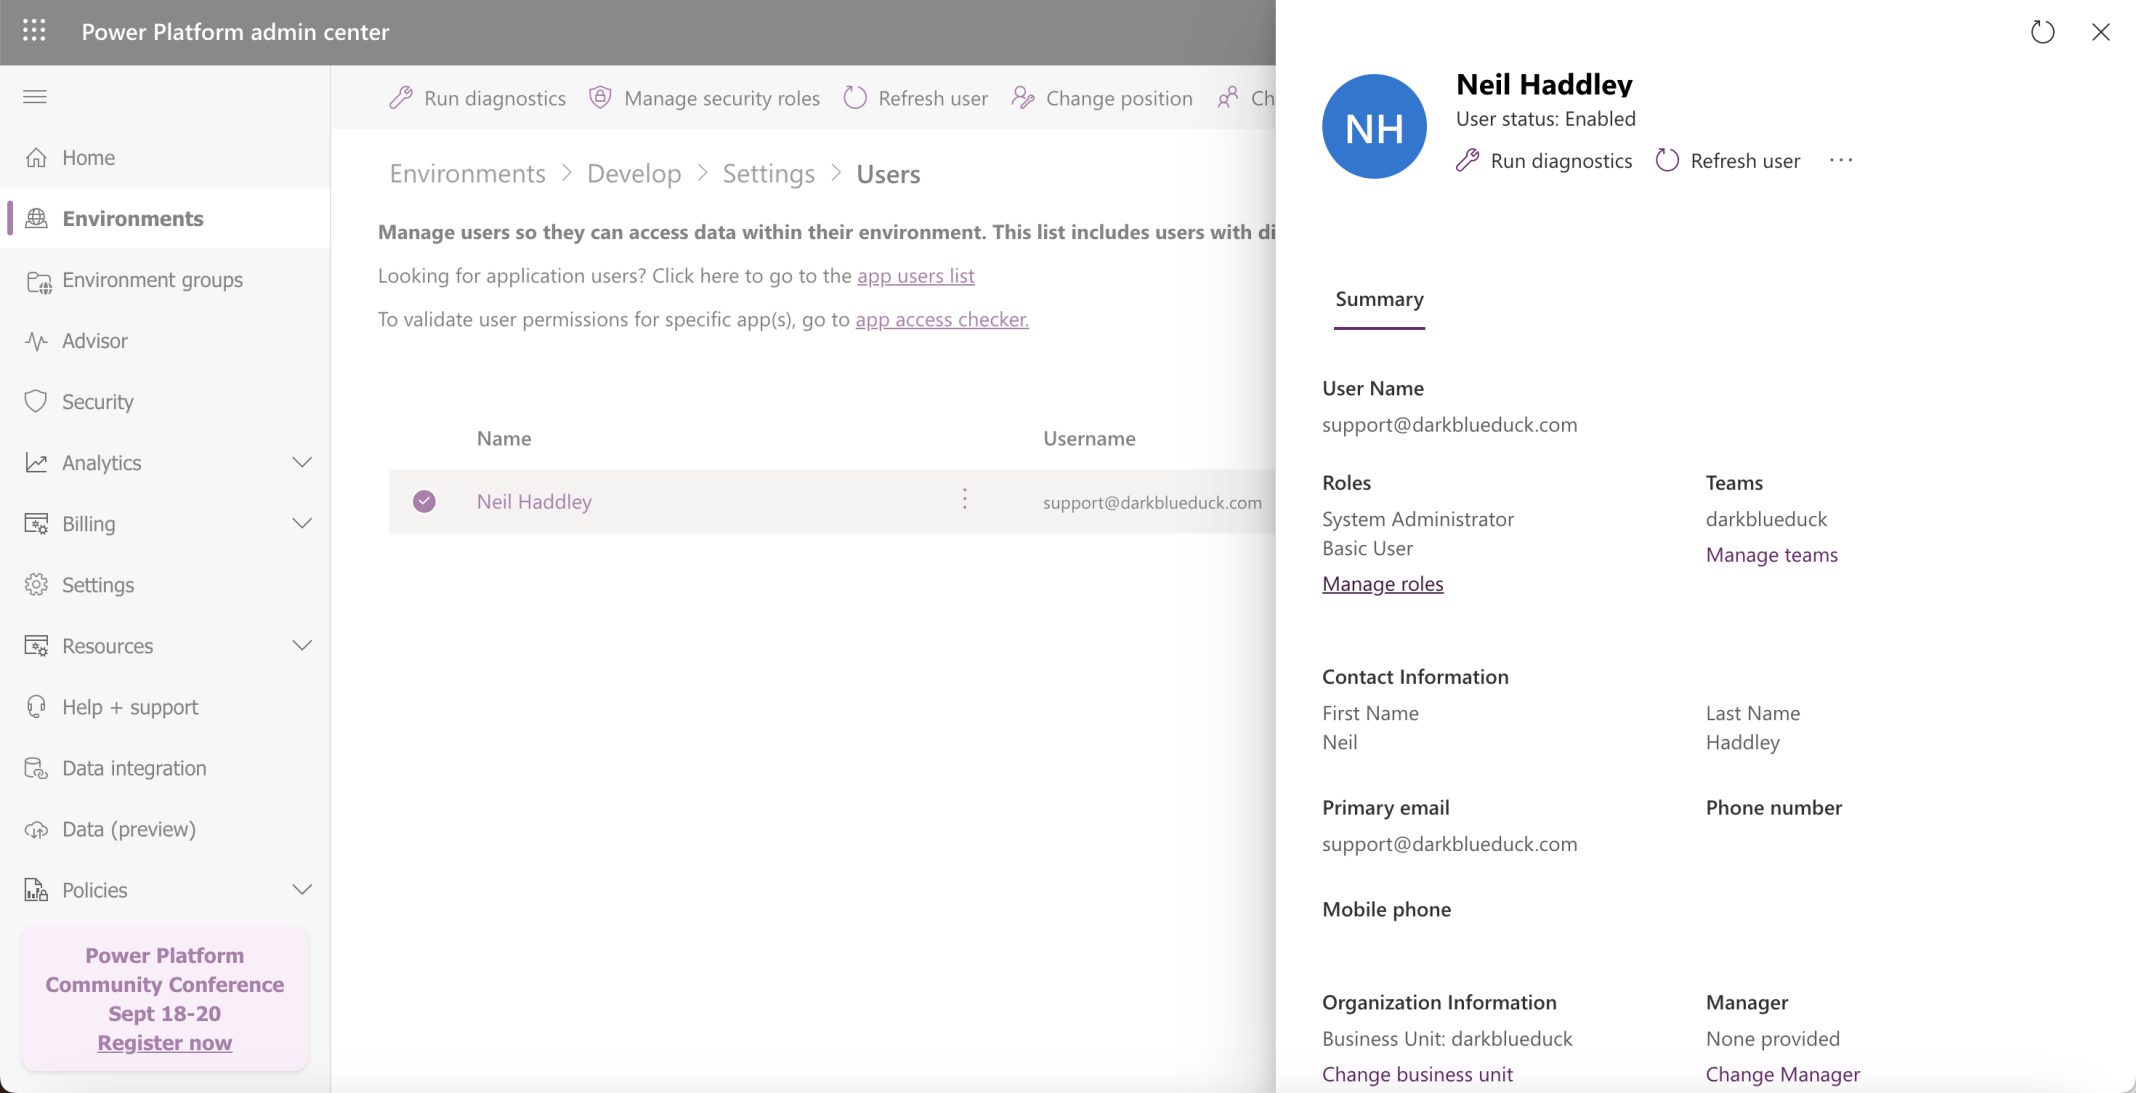Select the Security shield icon in sidebar
Screen dimensions: 2136x1093
(x=37, y=401)
